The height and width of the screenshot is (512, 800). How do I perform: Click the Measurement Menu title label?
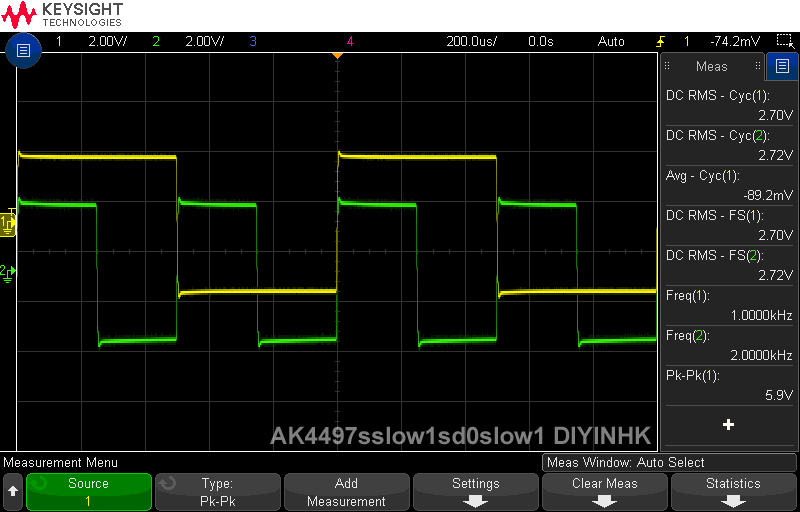coord(60,463)
